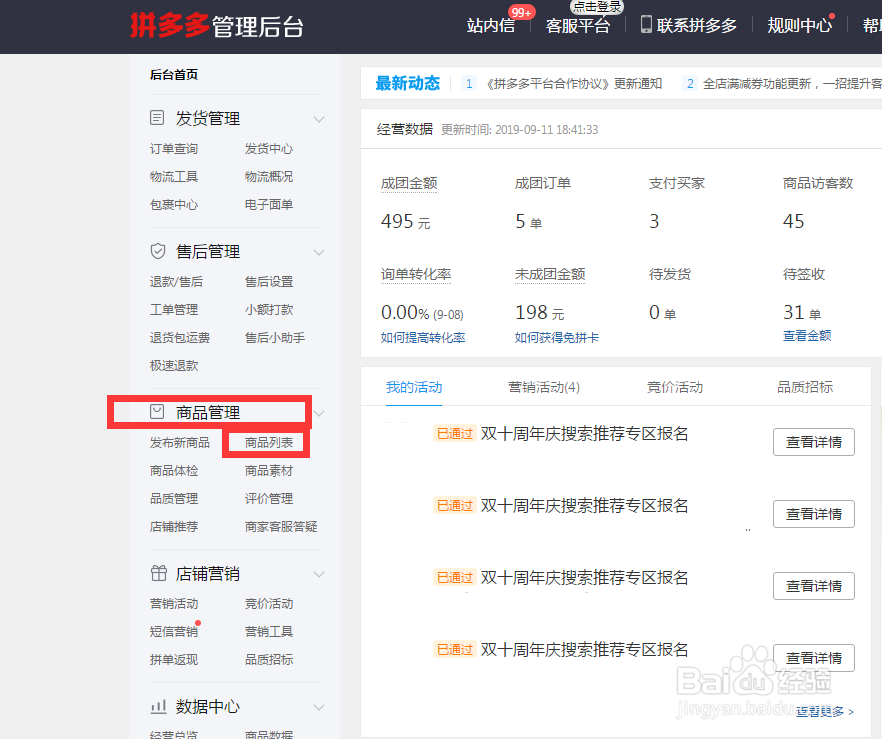Click the phone icon beside 联系拼多多
This screenshot has width=882, height=739.
[x=646, y=25]
